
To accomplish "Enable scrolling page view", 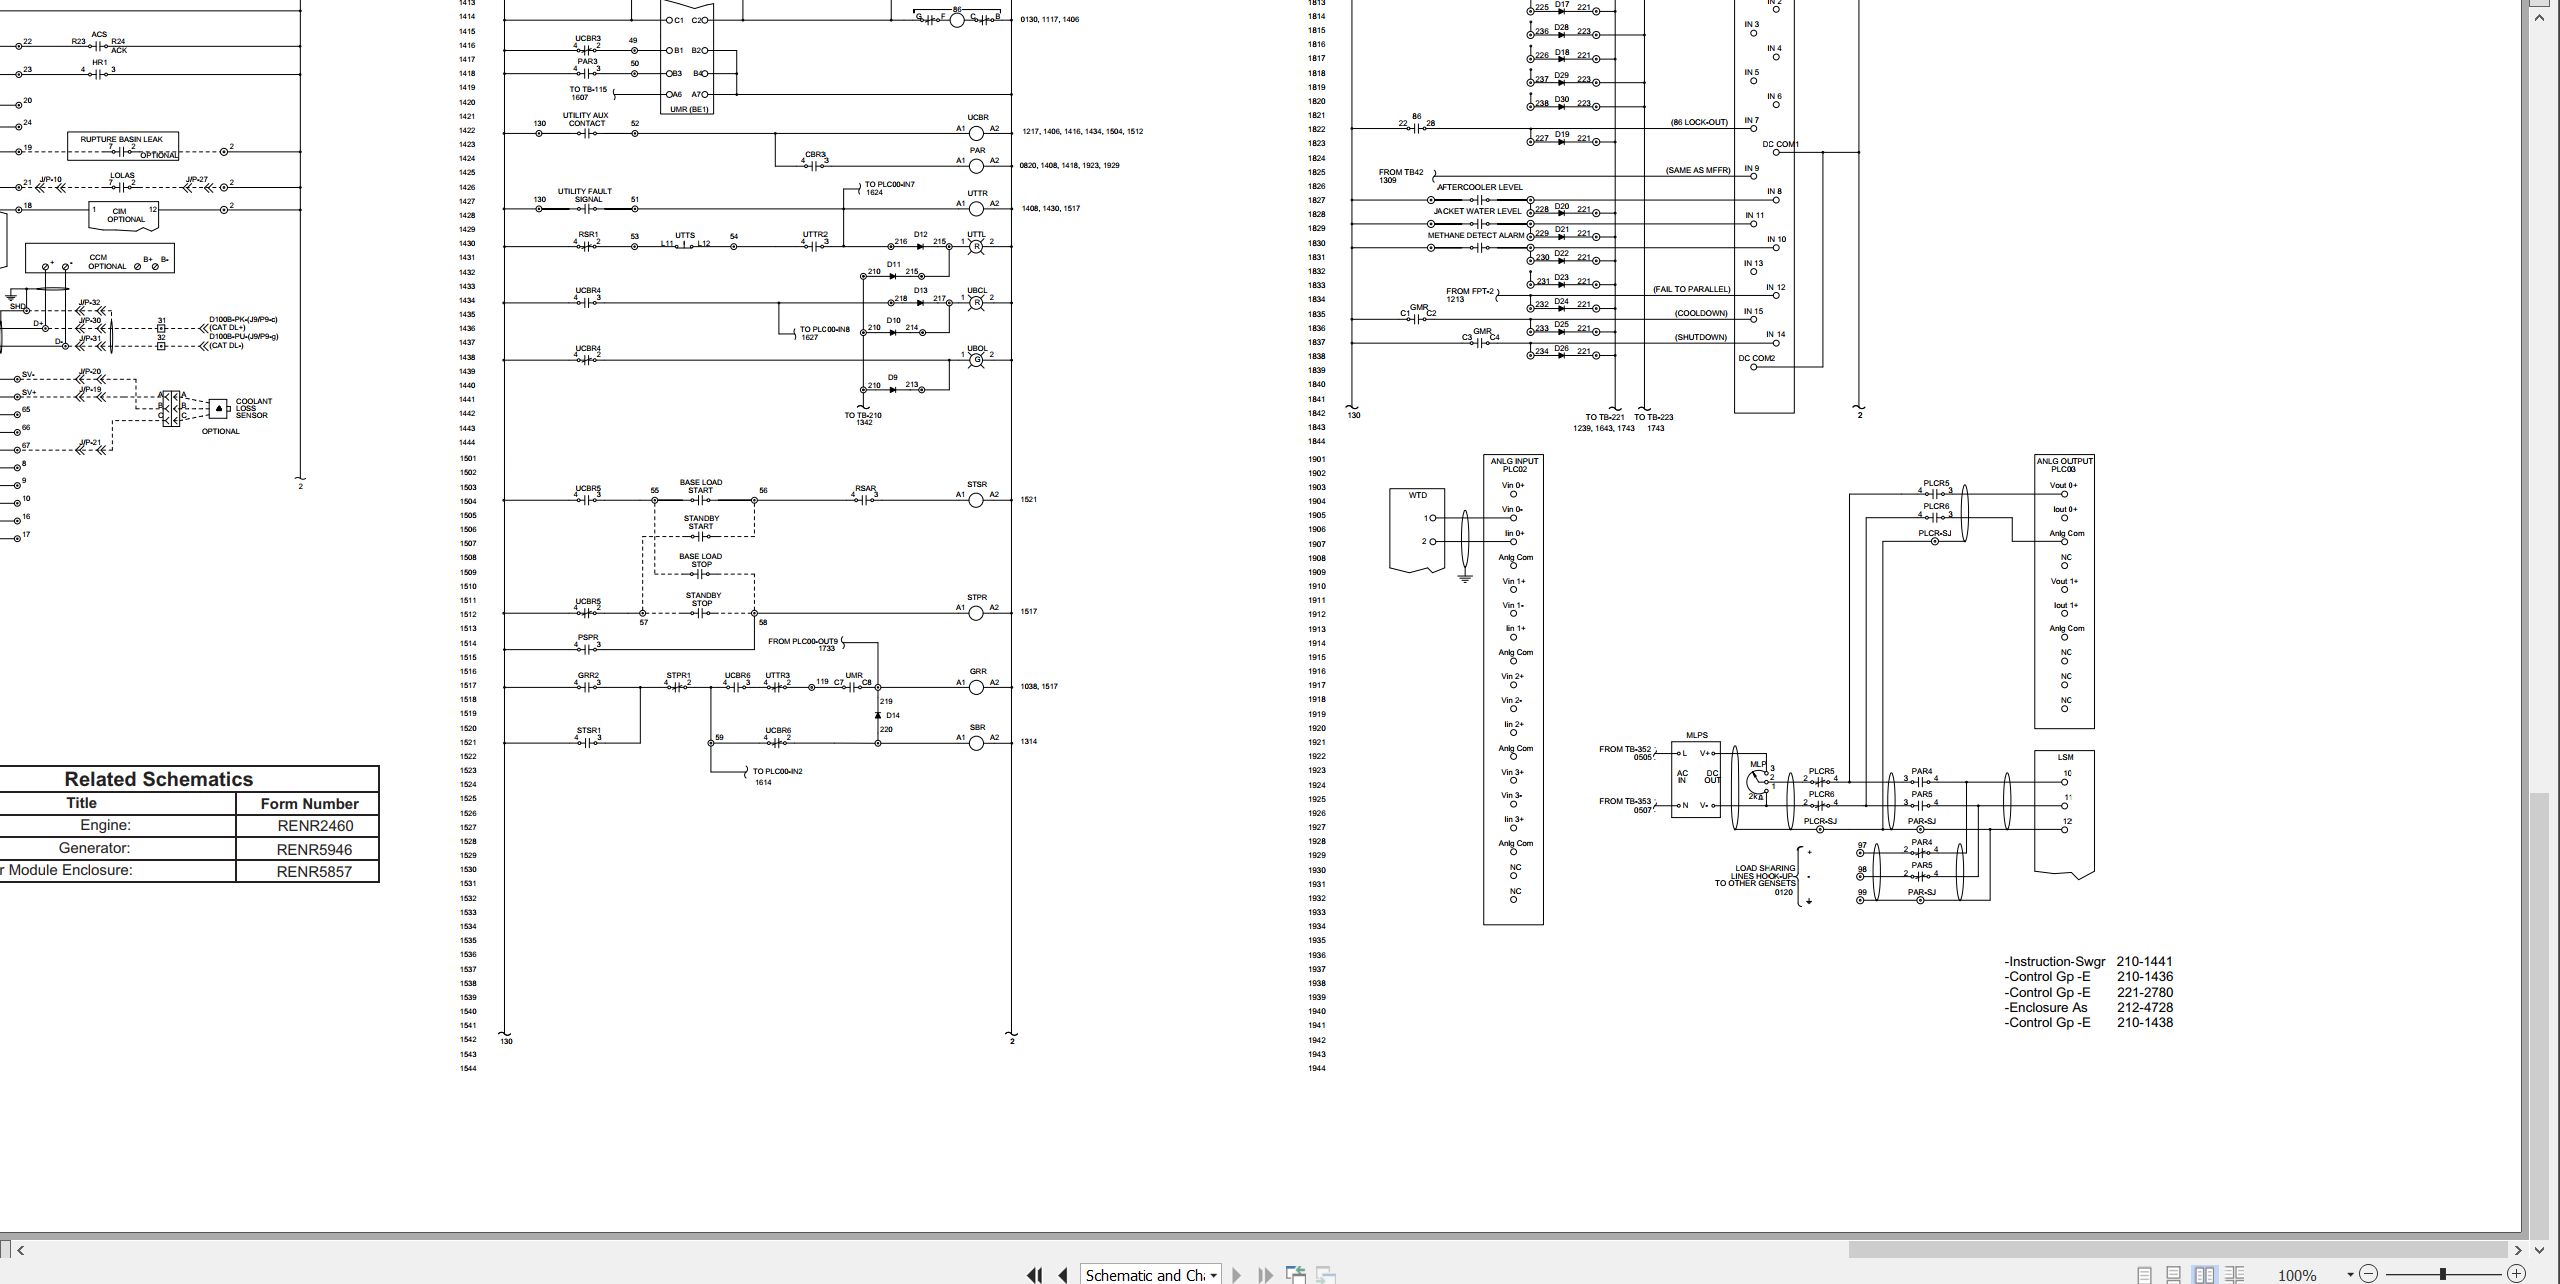I will [x=2173, y=1275].
